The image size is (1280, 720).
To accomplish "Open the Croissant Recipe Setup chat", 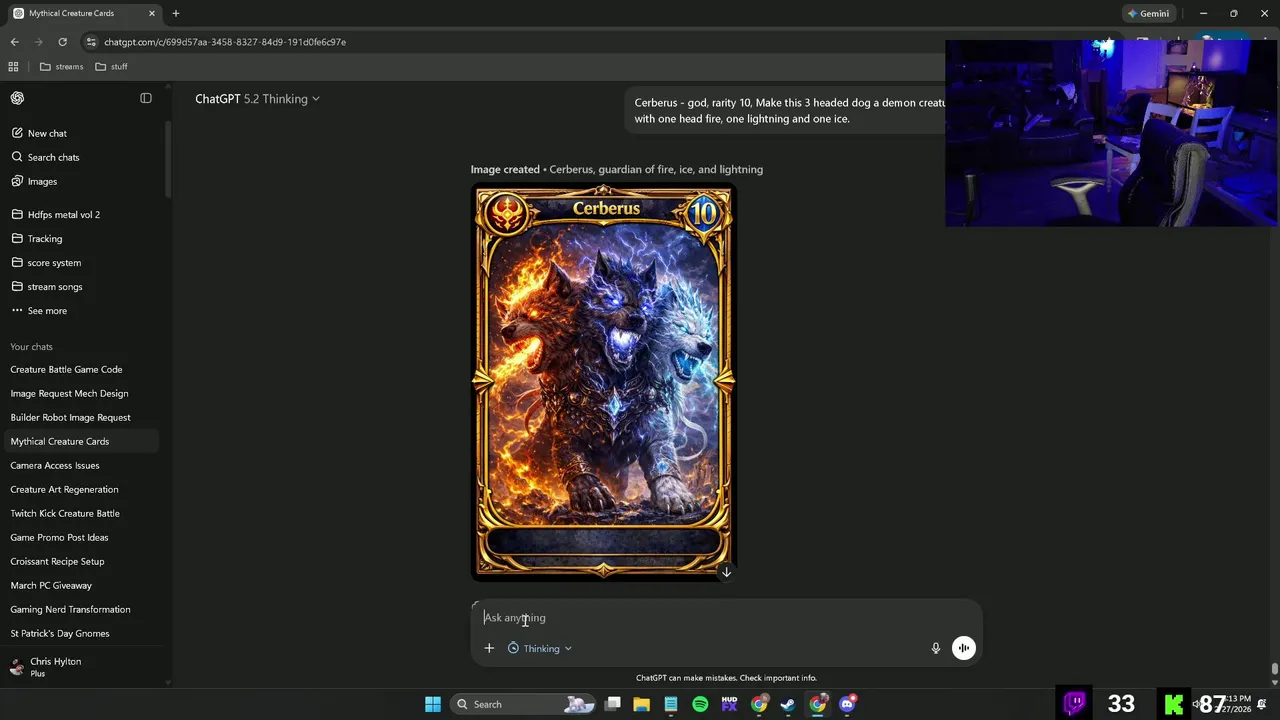I will click(80, 561).
